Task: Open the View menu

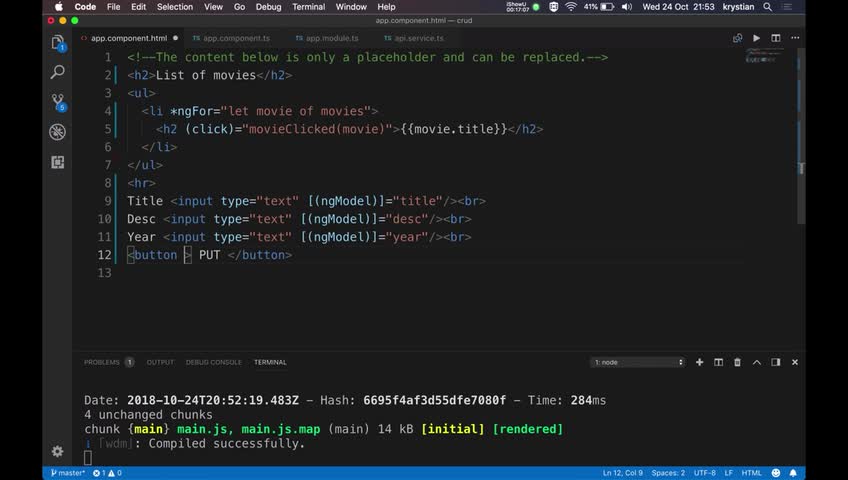Action: (213, 7)
